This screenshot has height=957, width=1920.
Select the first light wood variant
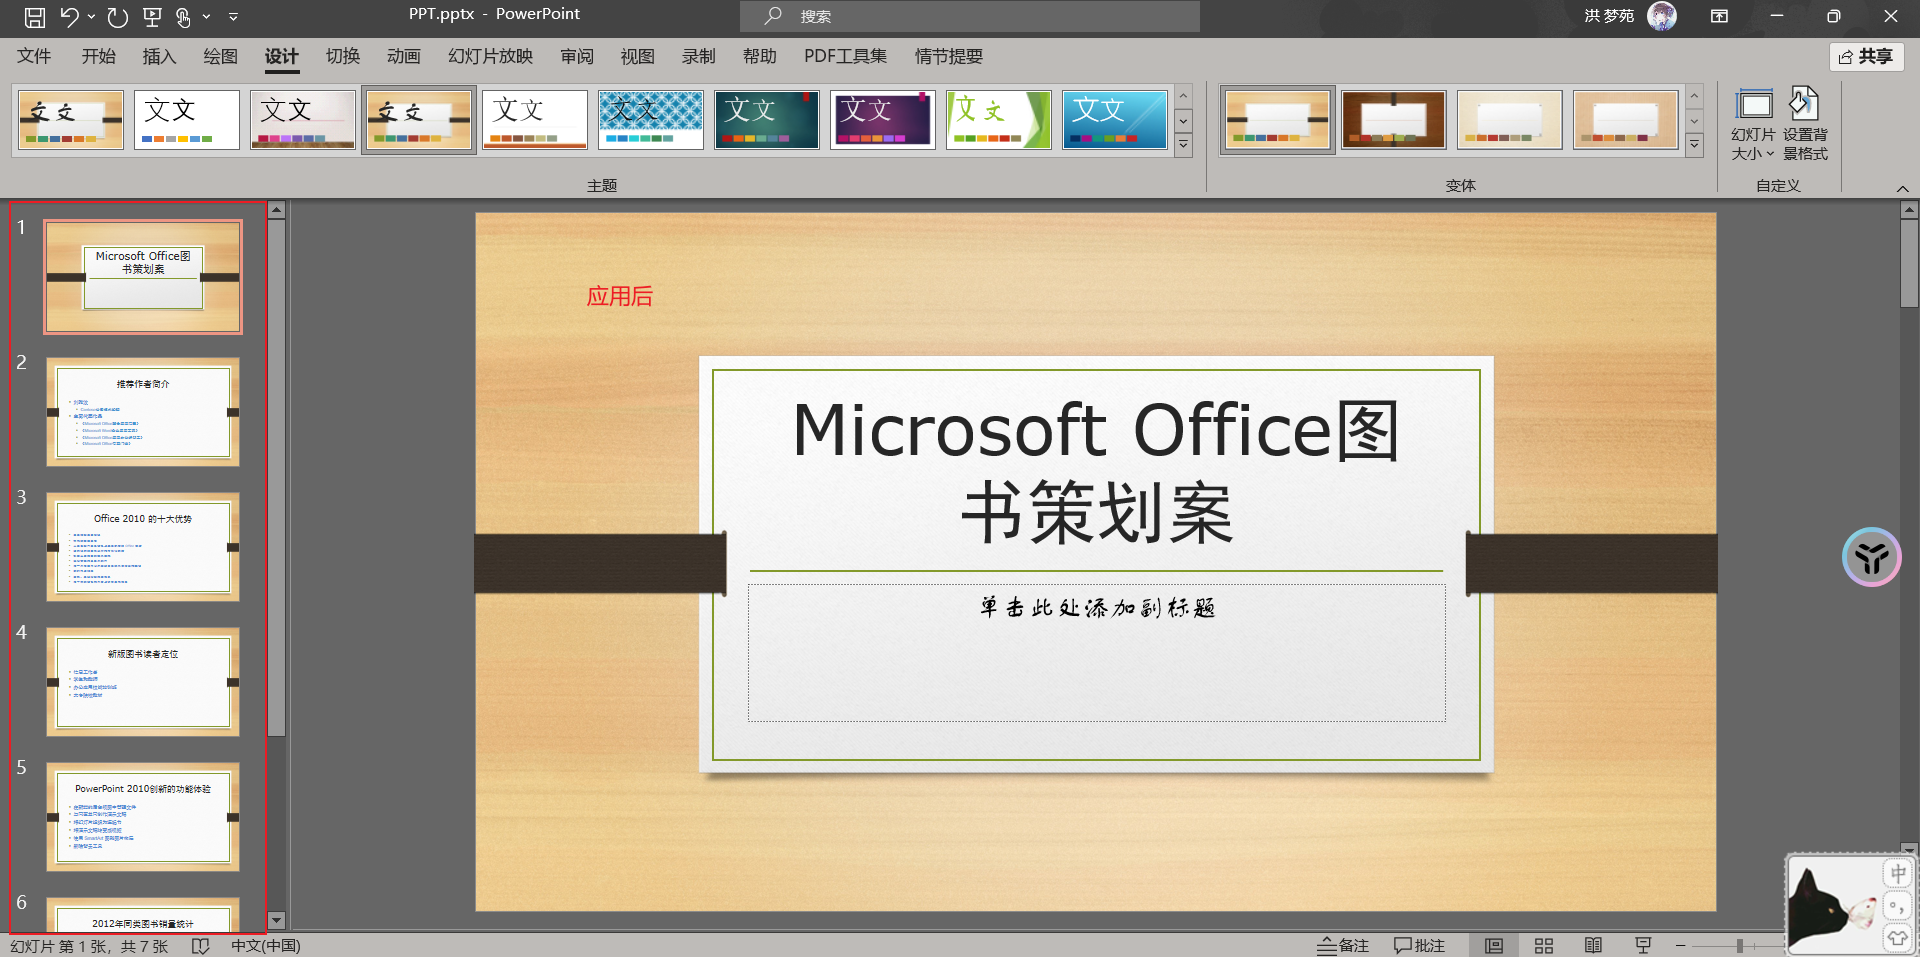(1278, 120)
